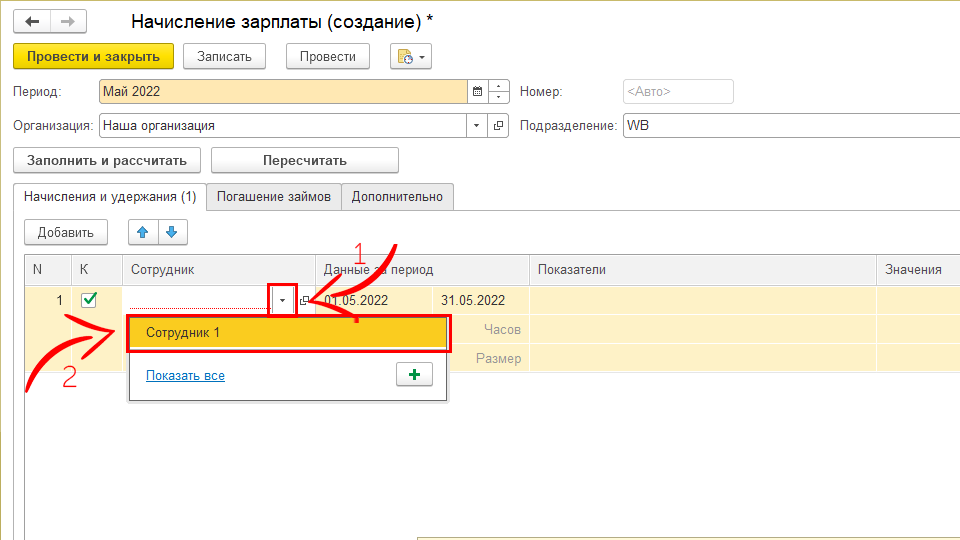This screenshot has width=960, height=540.
Task: Open the Организация record link icon
Action: 498,126
